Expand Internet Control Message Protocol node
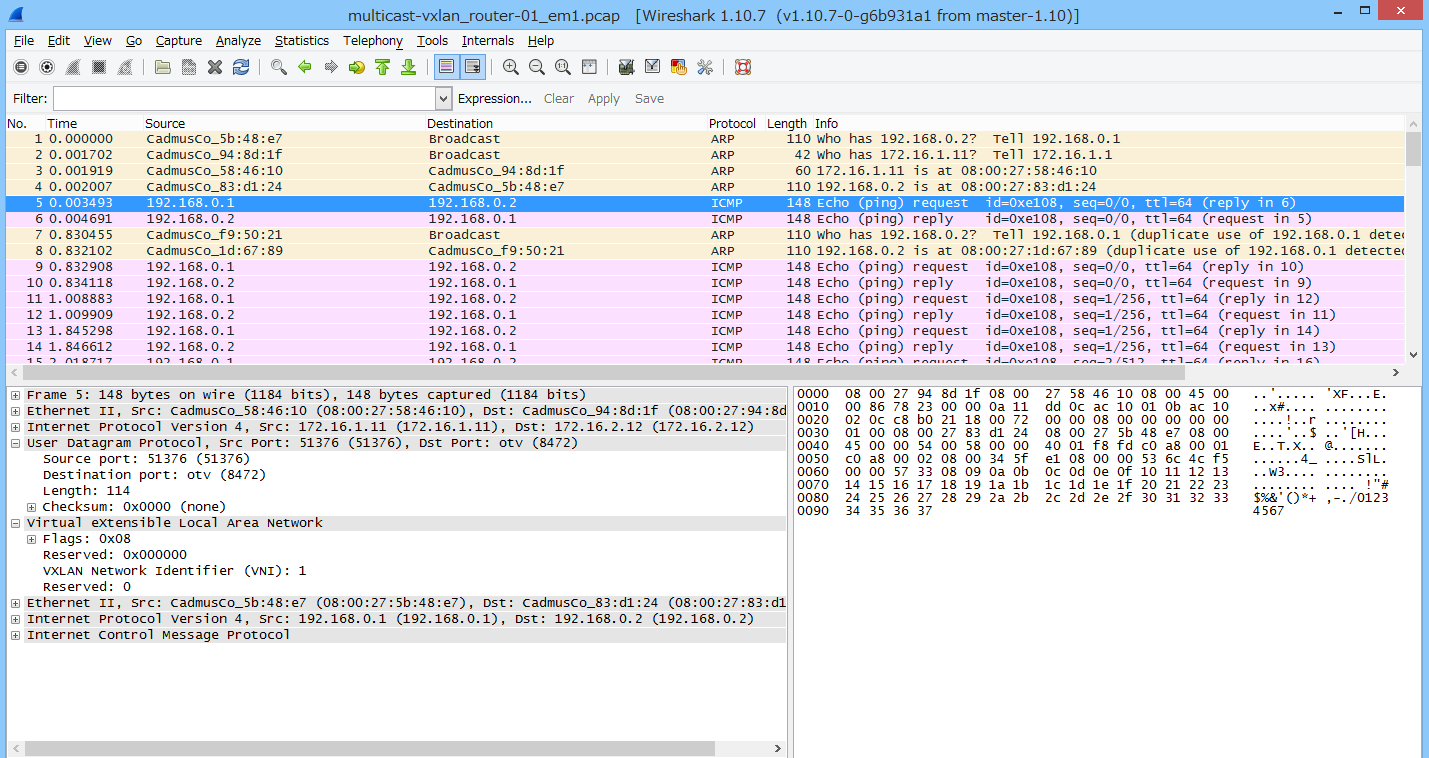The width and height of the screenshot is (1429, 758). pyautogui.click(x=15, y=635)
